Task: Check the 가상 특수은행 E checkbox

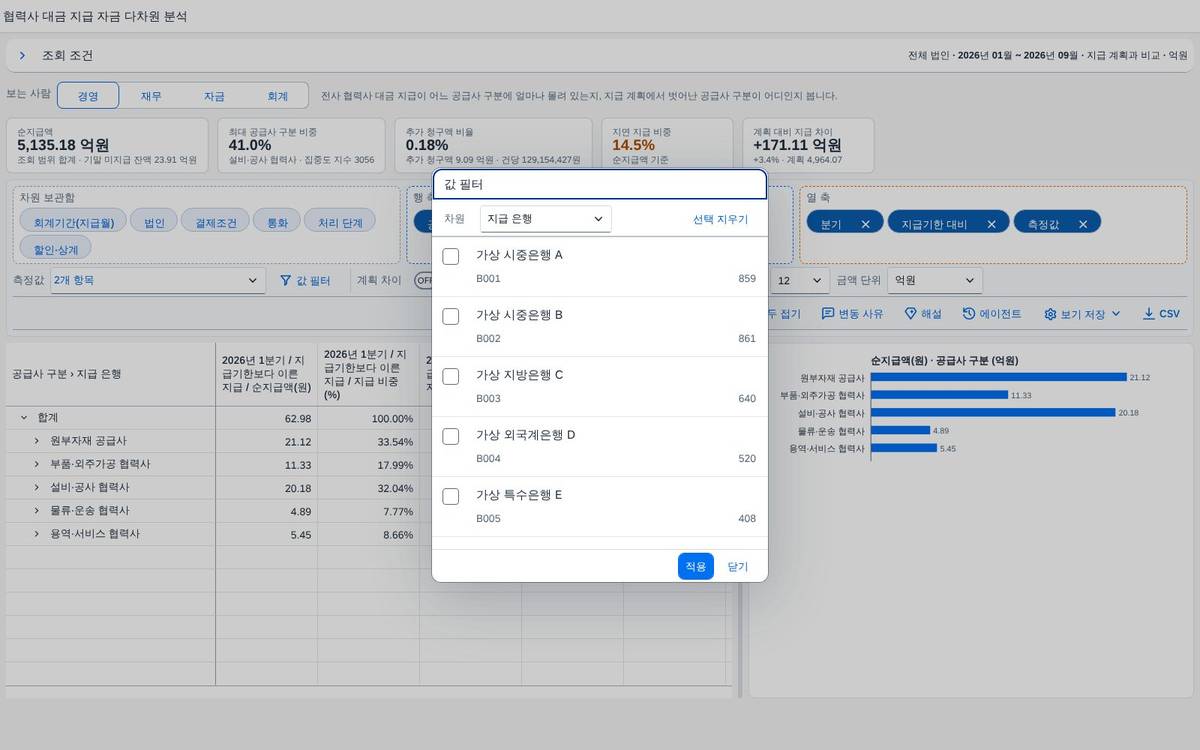Action: coord(451,497)
